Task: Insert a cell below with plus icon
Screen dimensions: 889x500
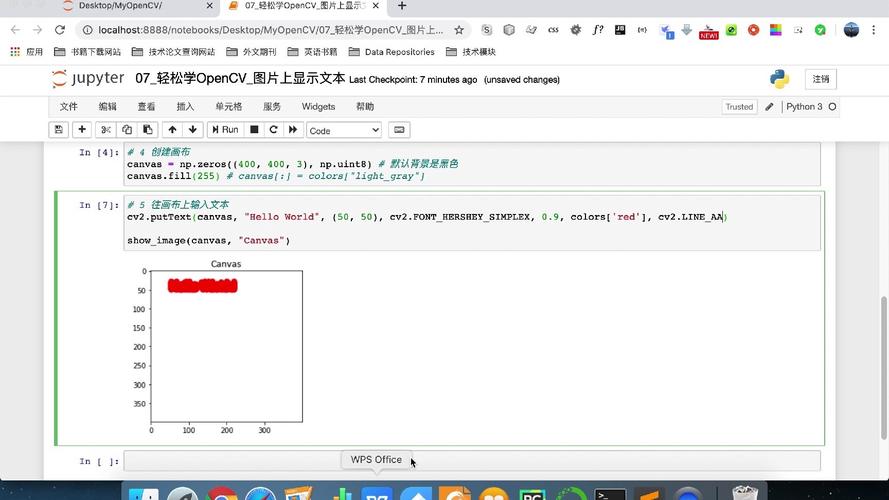Action: (x=82, y=130)
